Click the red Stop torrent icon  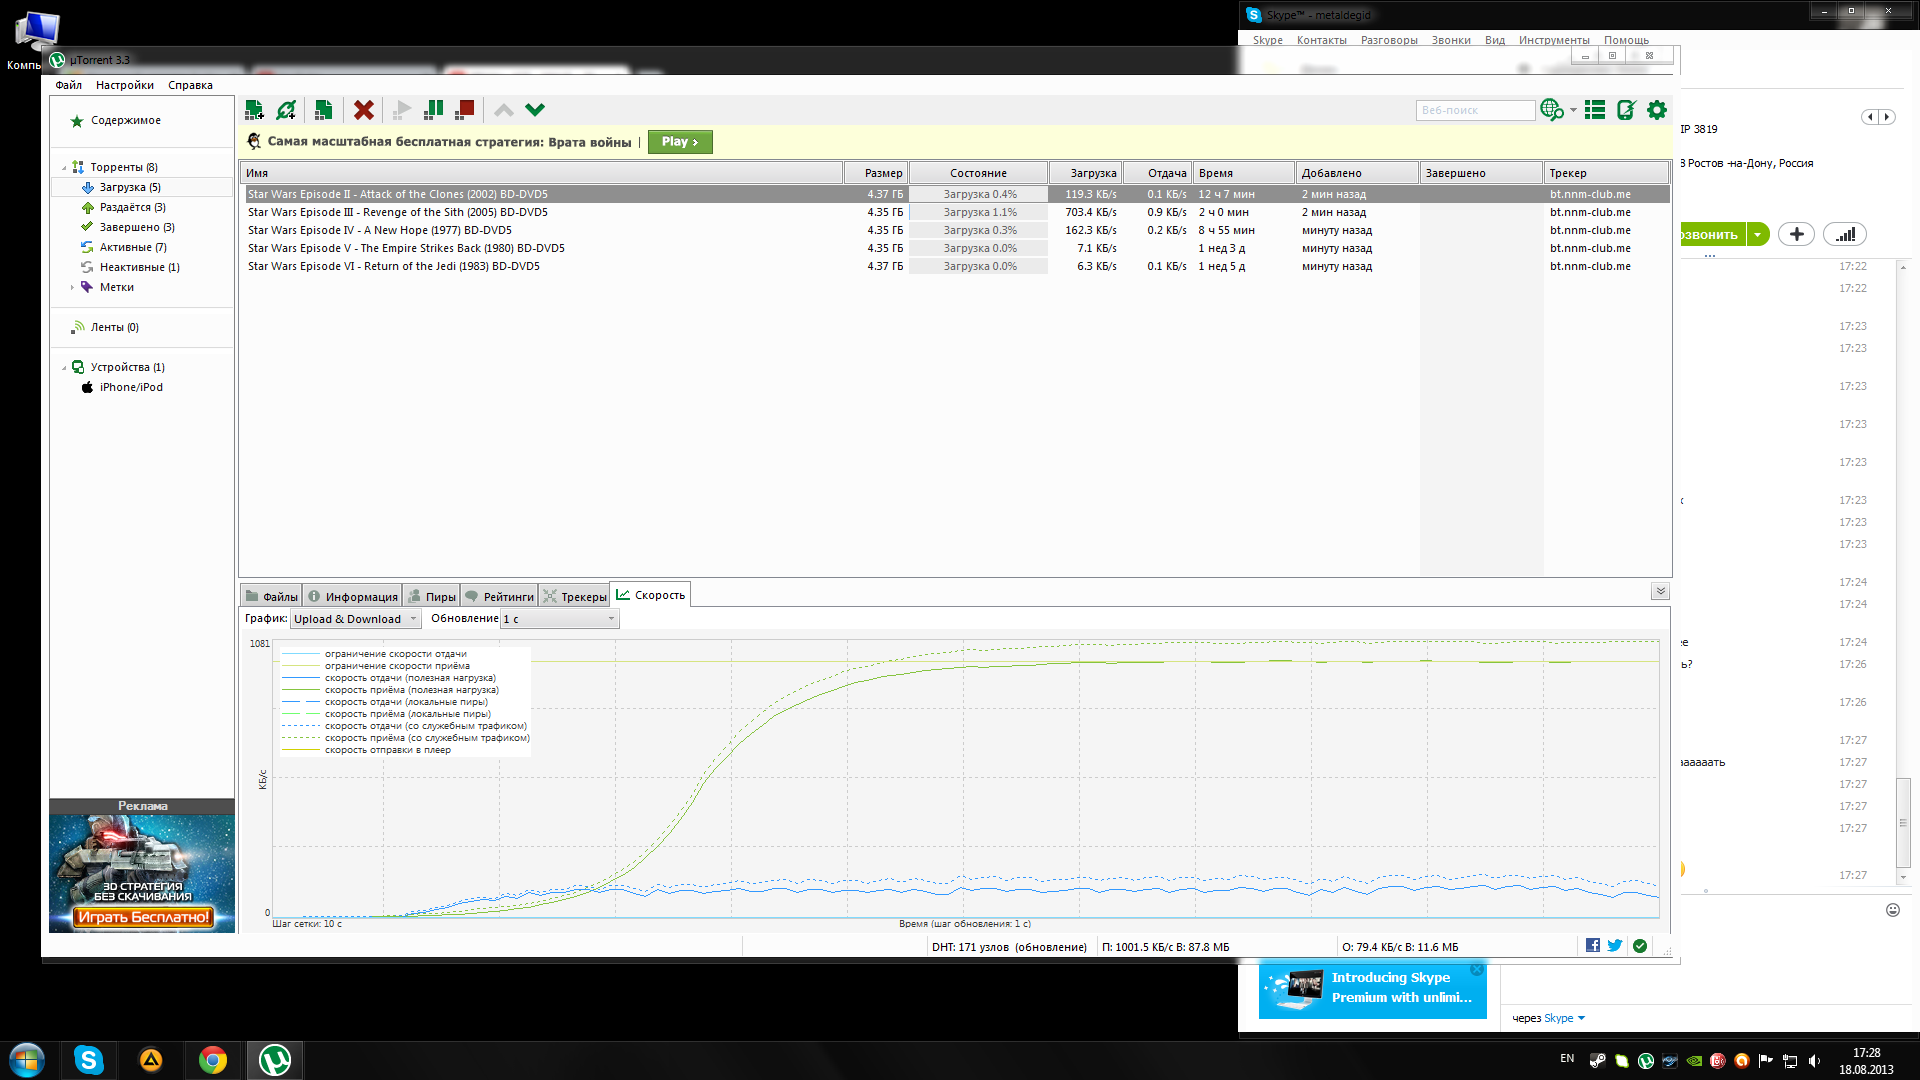(x=465, y=110)
